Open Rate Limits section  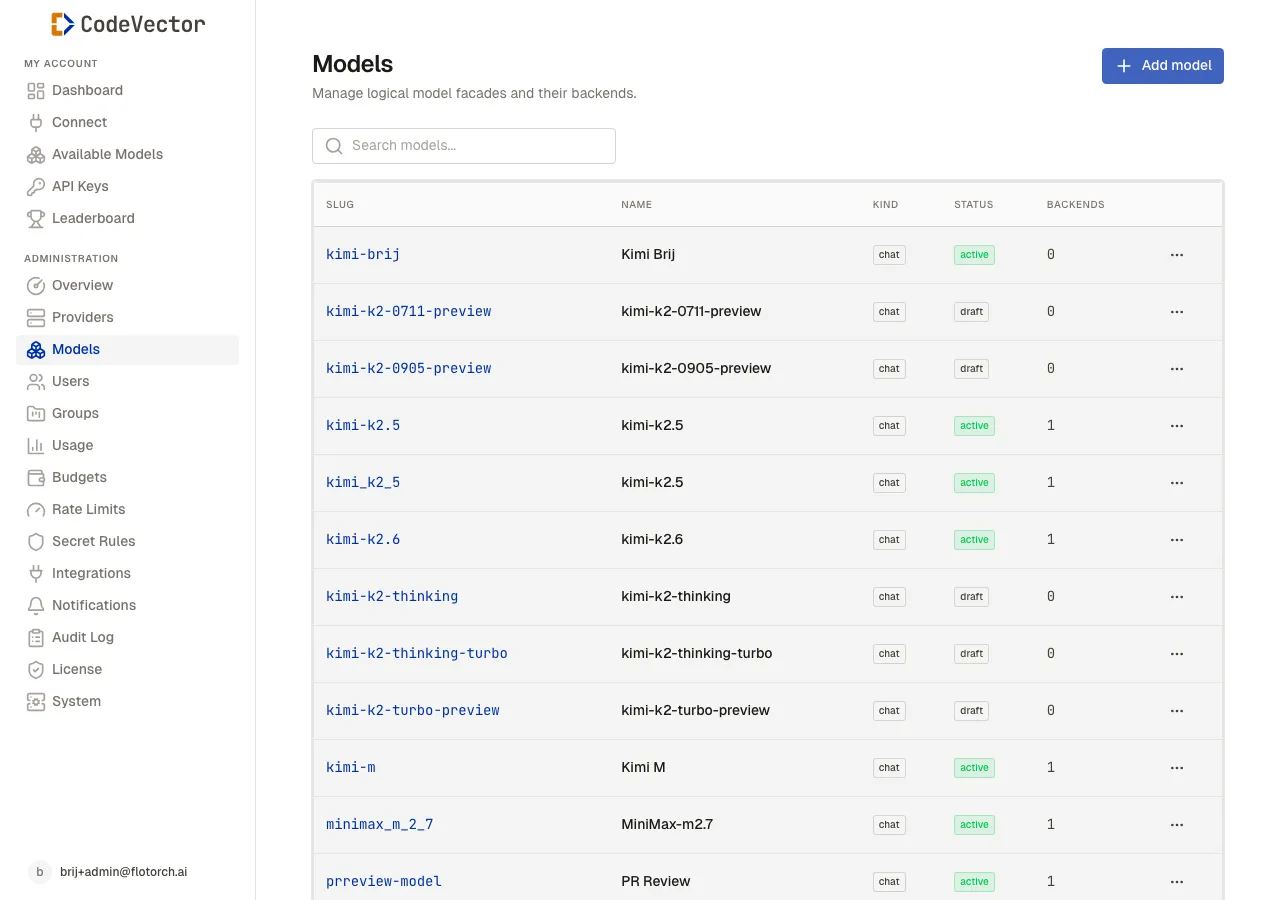127,509
